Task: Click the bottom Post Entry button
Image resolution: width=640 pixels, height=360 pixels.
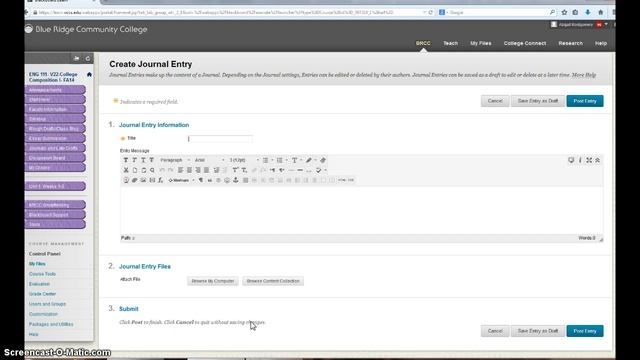Action: (585, 331)
